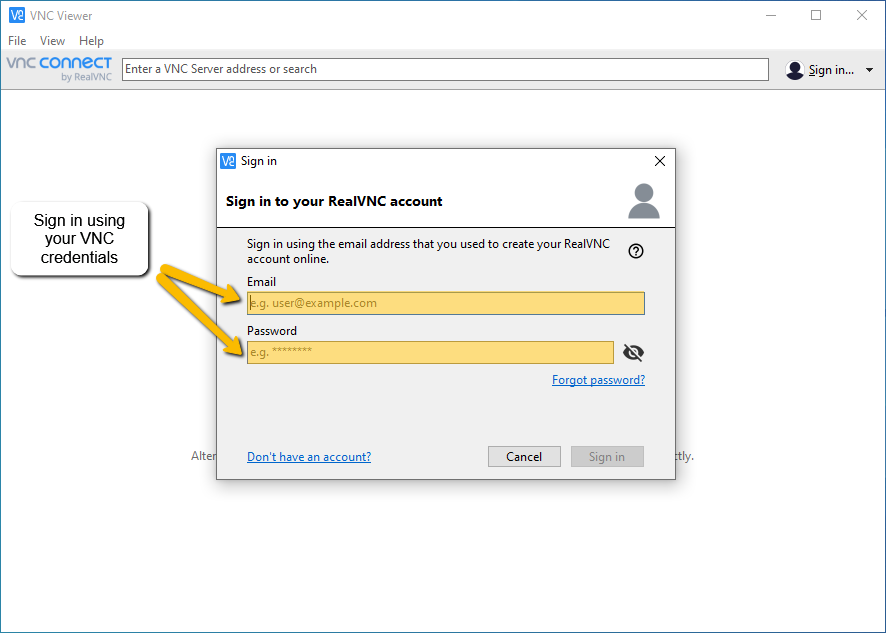The image size is (886, 633).
Task: Toggle password visibility eye icon
Action: coord(633,352)
